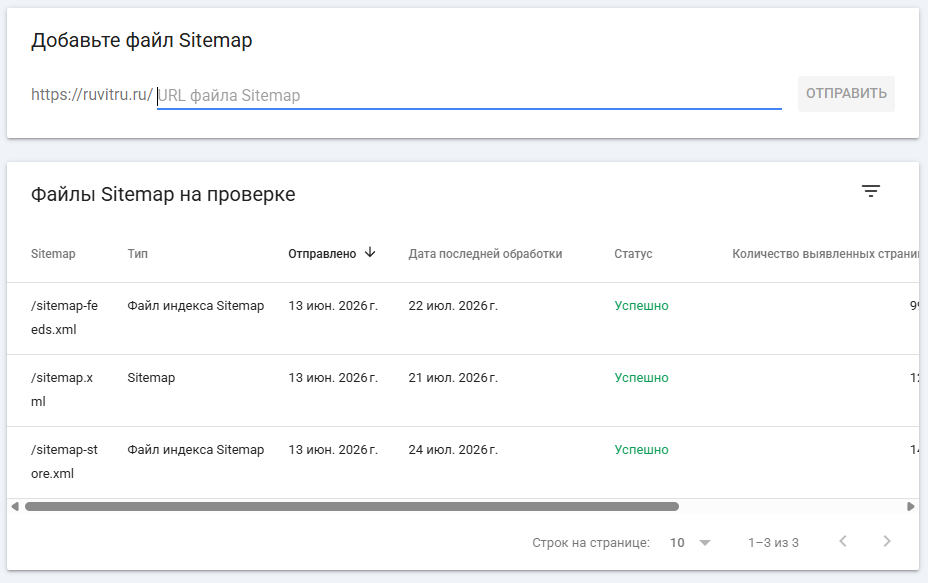Click the Статус column header
Image resolution: width=928 pixels, height=583 pixels.
pos(633,254)
